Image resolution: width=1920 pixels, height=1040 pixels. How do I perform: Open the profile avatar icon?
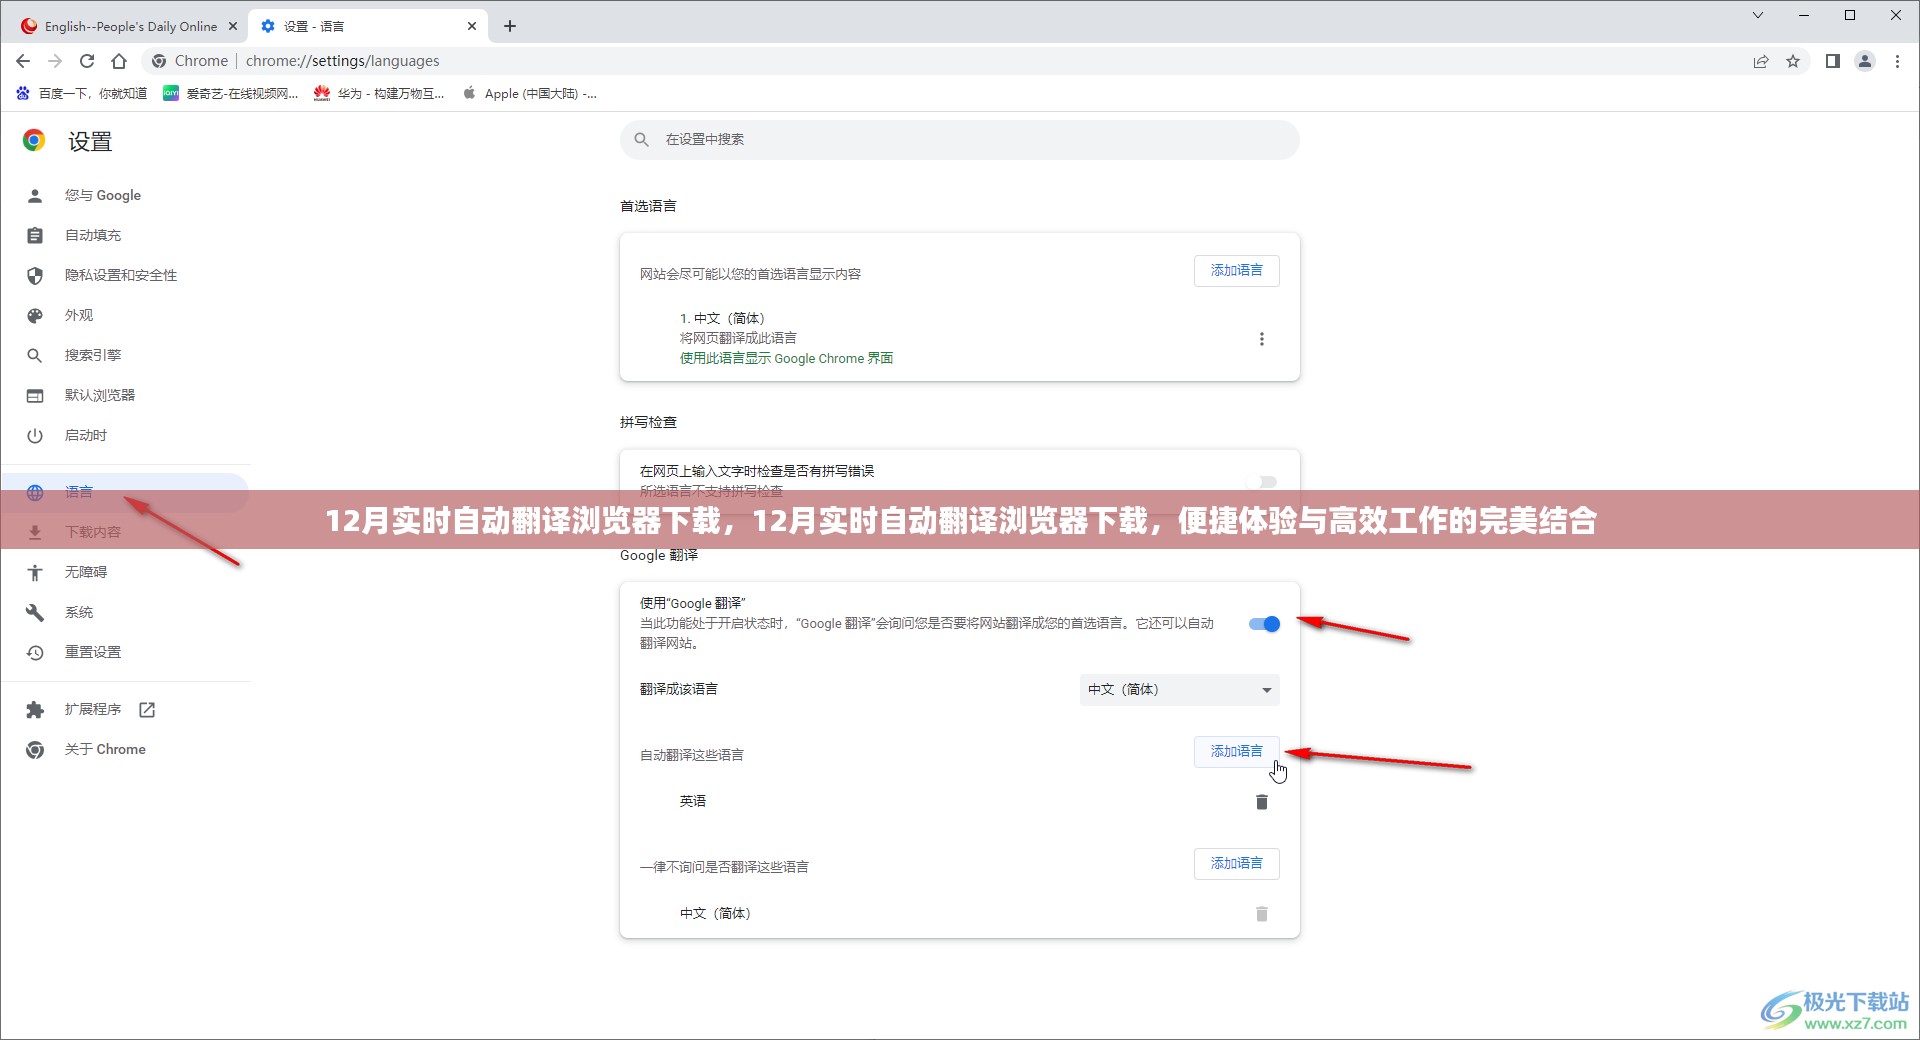tap(1865, 61)
